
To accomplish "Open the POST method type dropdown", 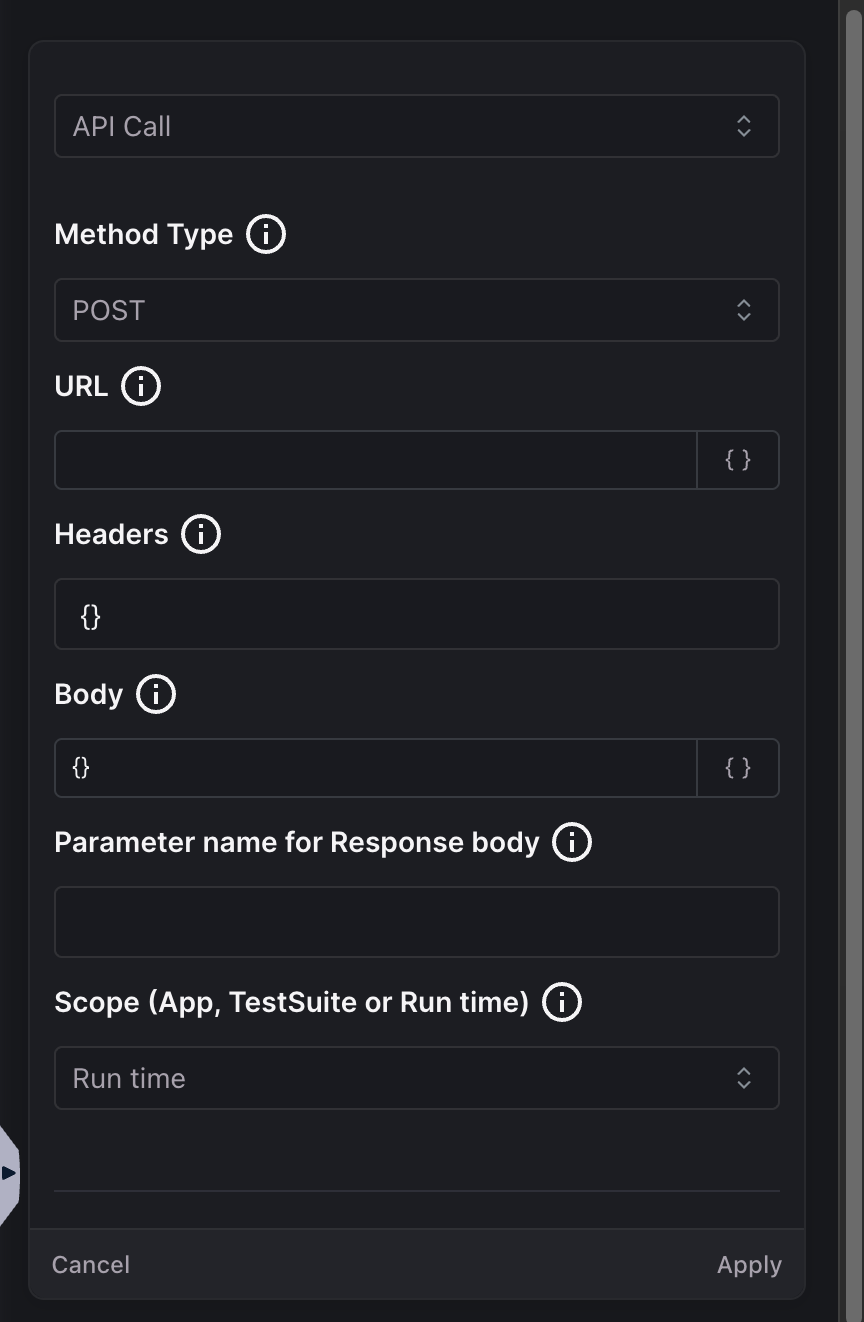I will [417, 310].
